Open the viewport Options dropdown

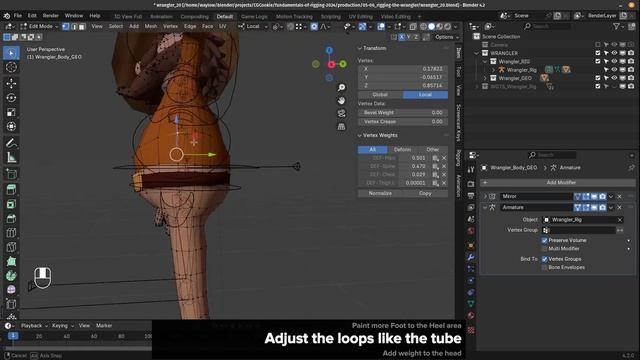tap(447, 37)
